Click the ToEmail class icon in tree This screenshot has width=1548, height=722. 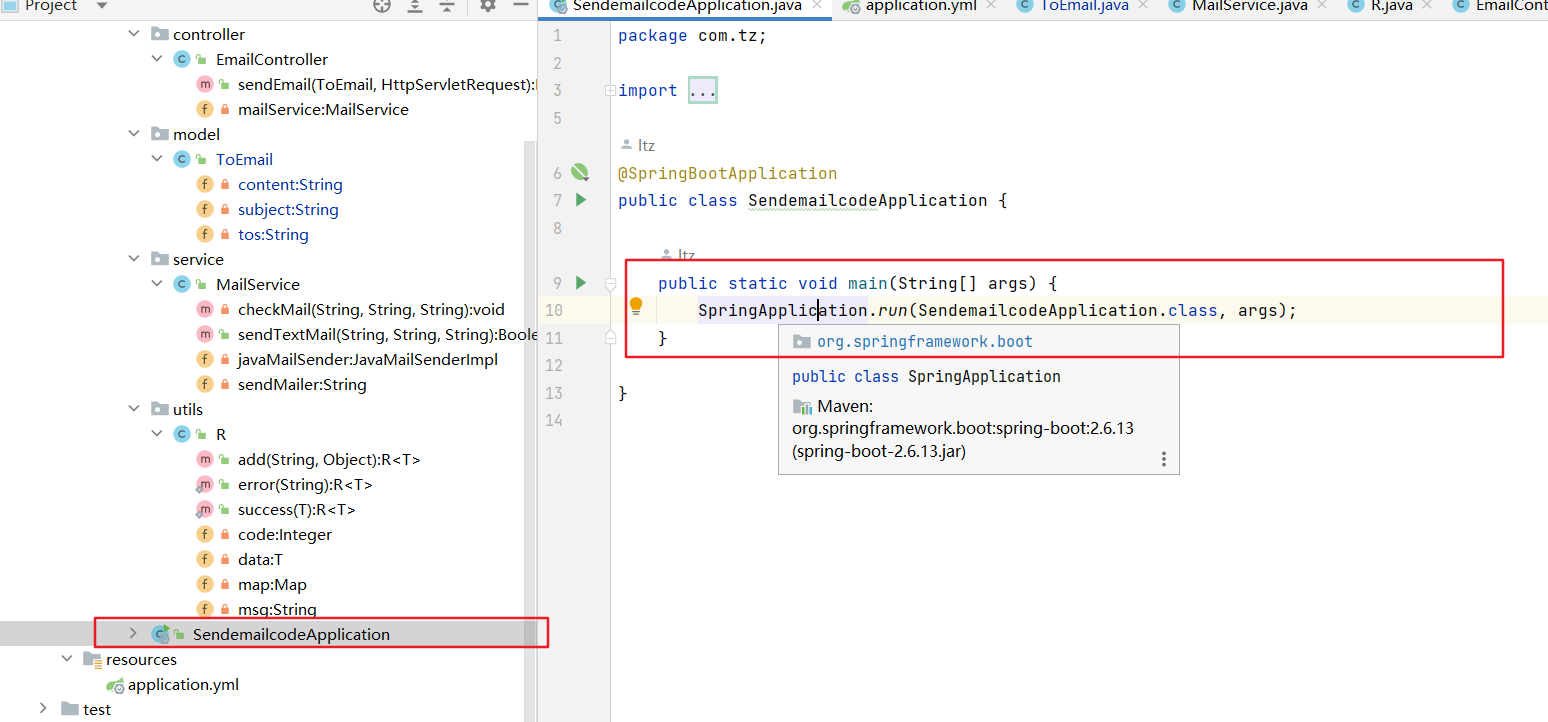coord(182,159)
